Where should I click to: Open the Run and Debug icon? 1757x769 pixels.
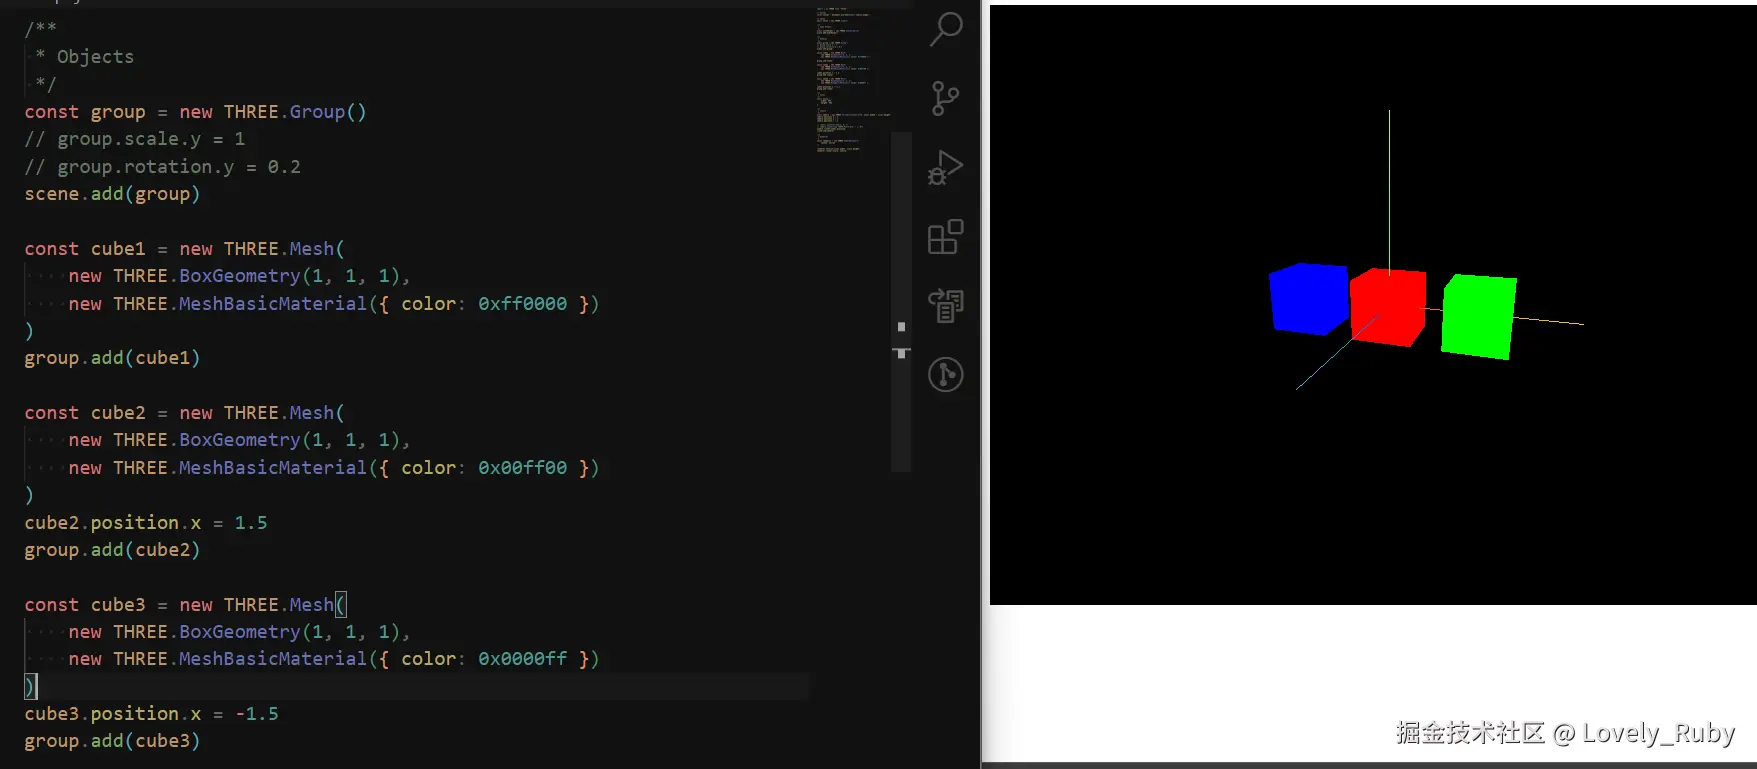[x=945, y=167]
